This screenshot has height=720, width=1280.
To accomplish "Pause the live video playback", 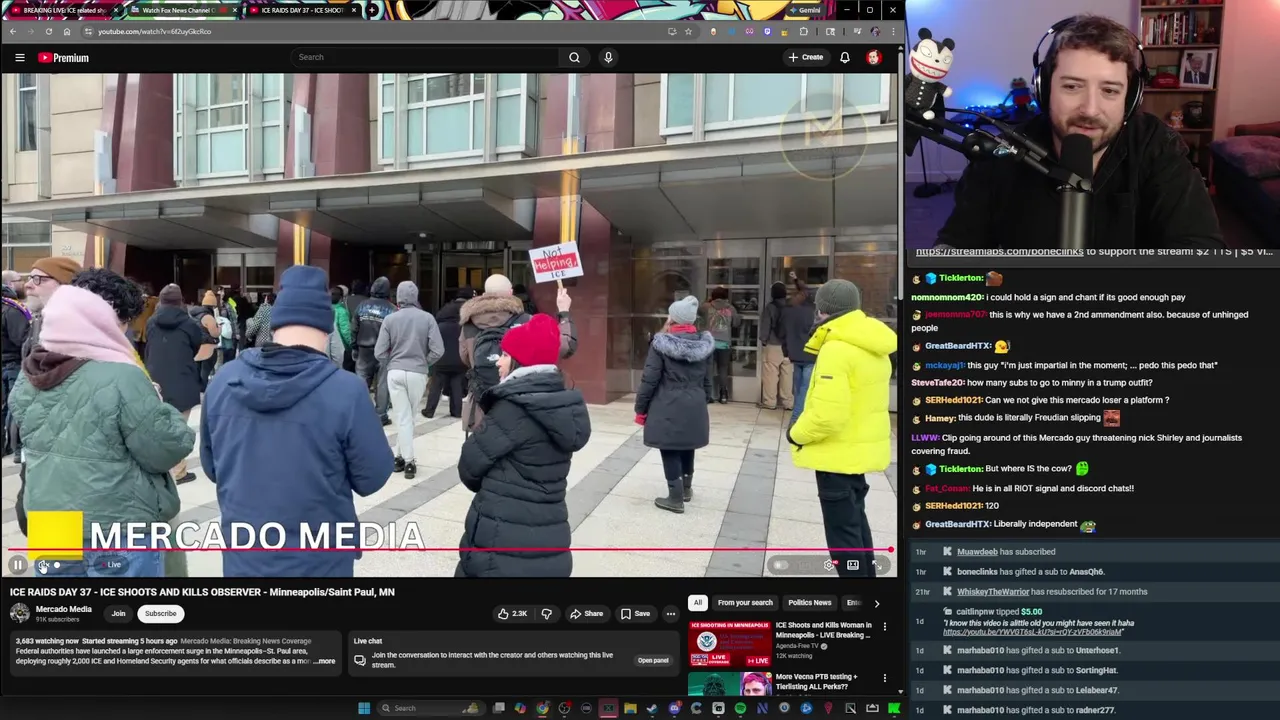I will click(x=17, y=565).
